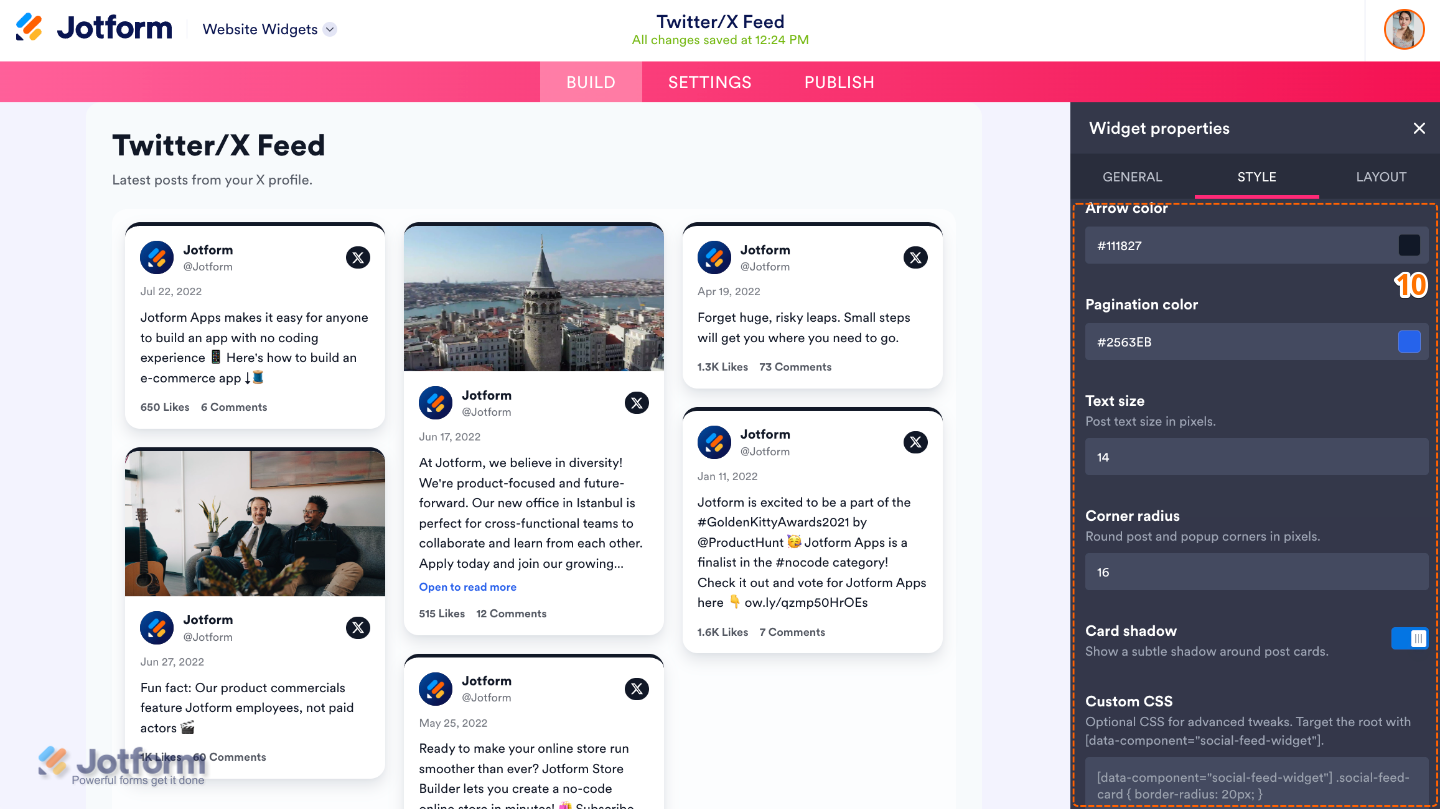Click X icon on Jun 17, 2022 post

coord(637,403)
